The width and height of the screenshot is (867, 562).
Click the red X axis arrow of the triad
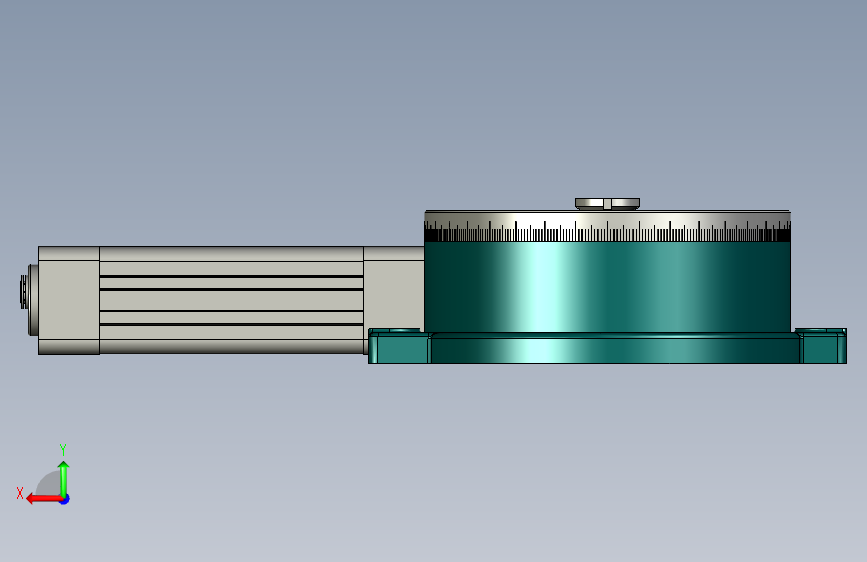tap(44, 499)
